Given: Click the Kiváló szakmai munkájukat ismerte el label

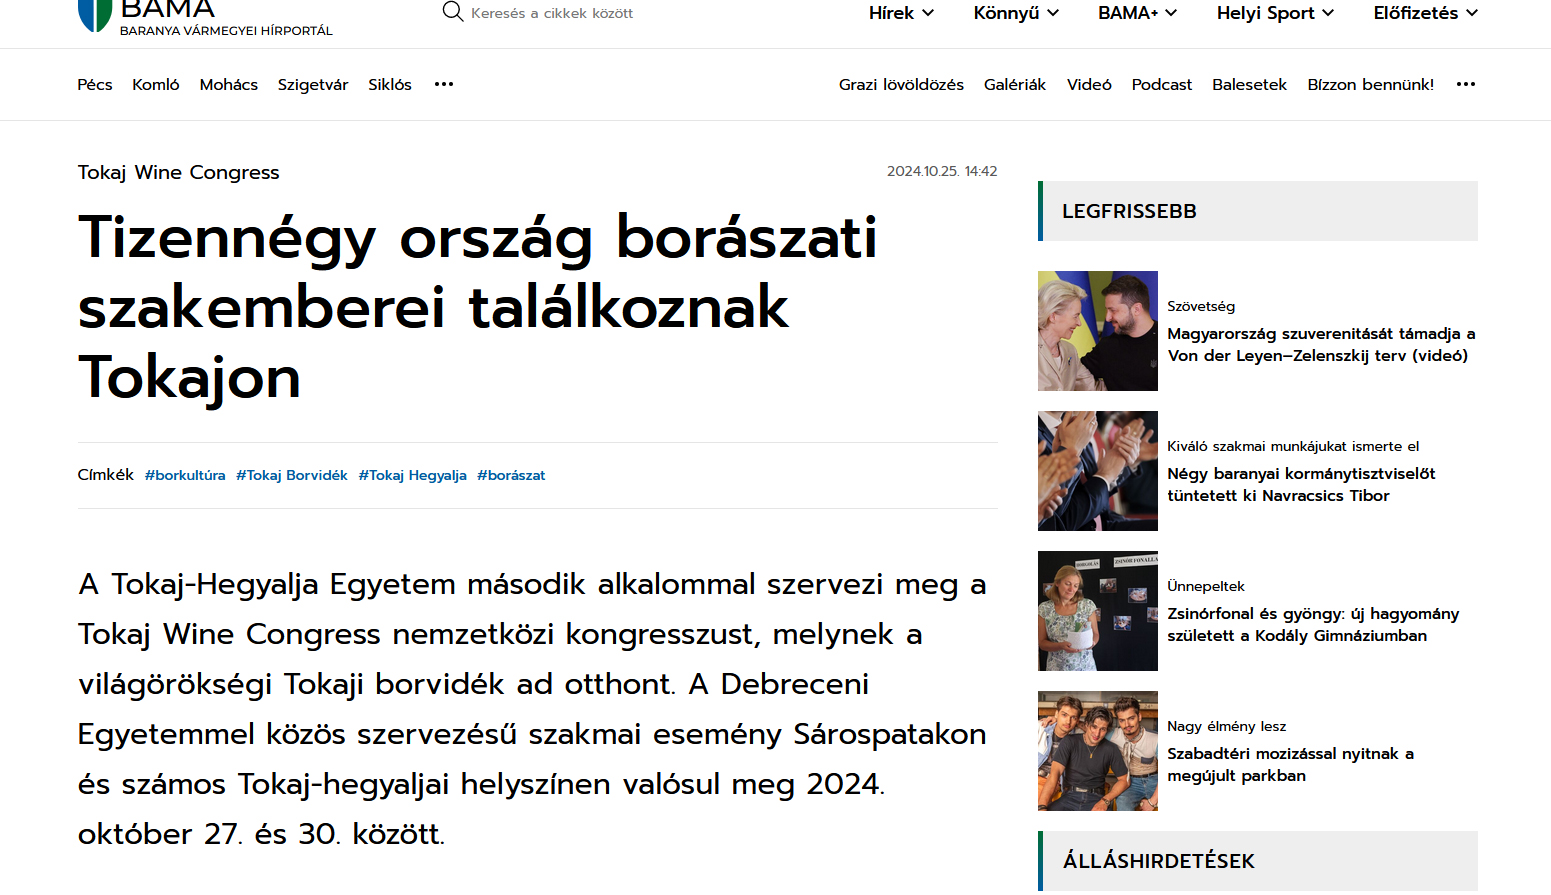Looking at the screenshot, I should point(1293,446).
